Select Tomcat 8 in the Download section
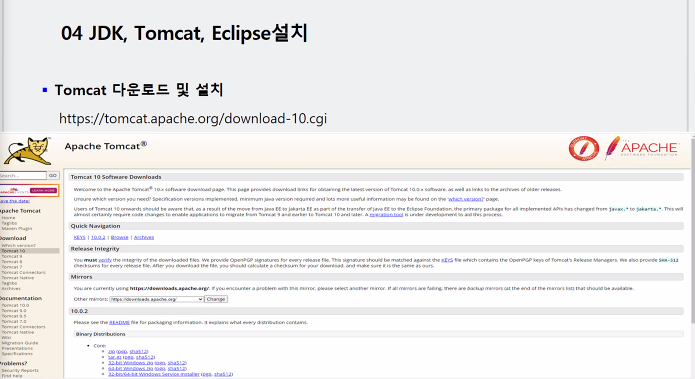This screenshot has height=379, width=695. 12,262
